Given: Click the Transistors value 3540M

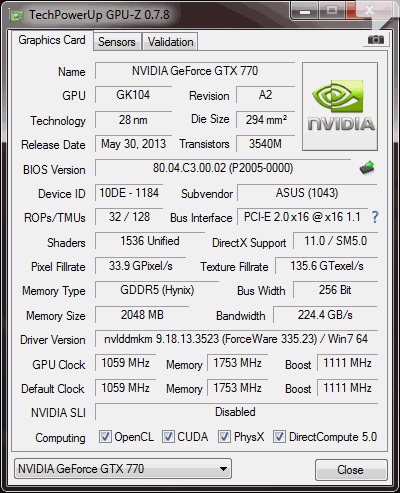Looking at the screenshot, I should click(266, 144).
